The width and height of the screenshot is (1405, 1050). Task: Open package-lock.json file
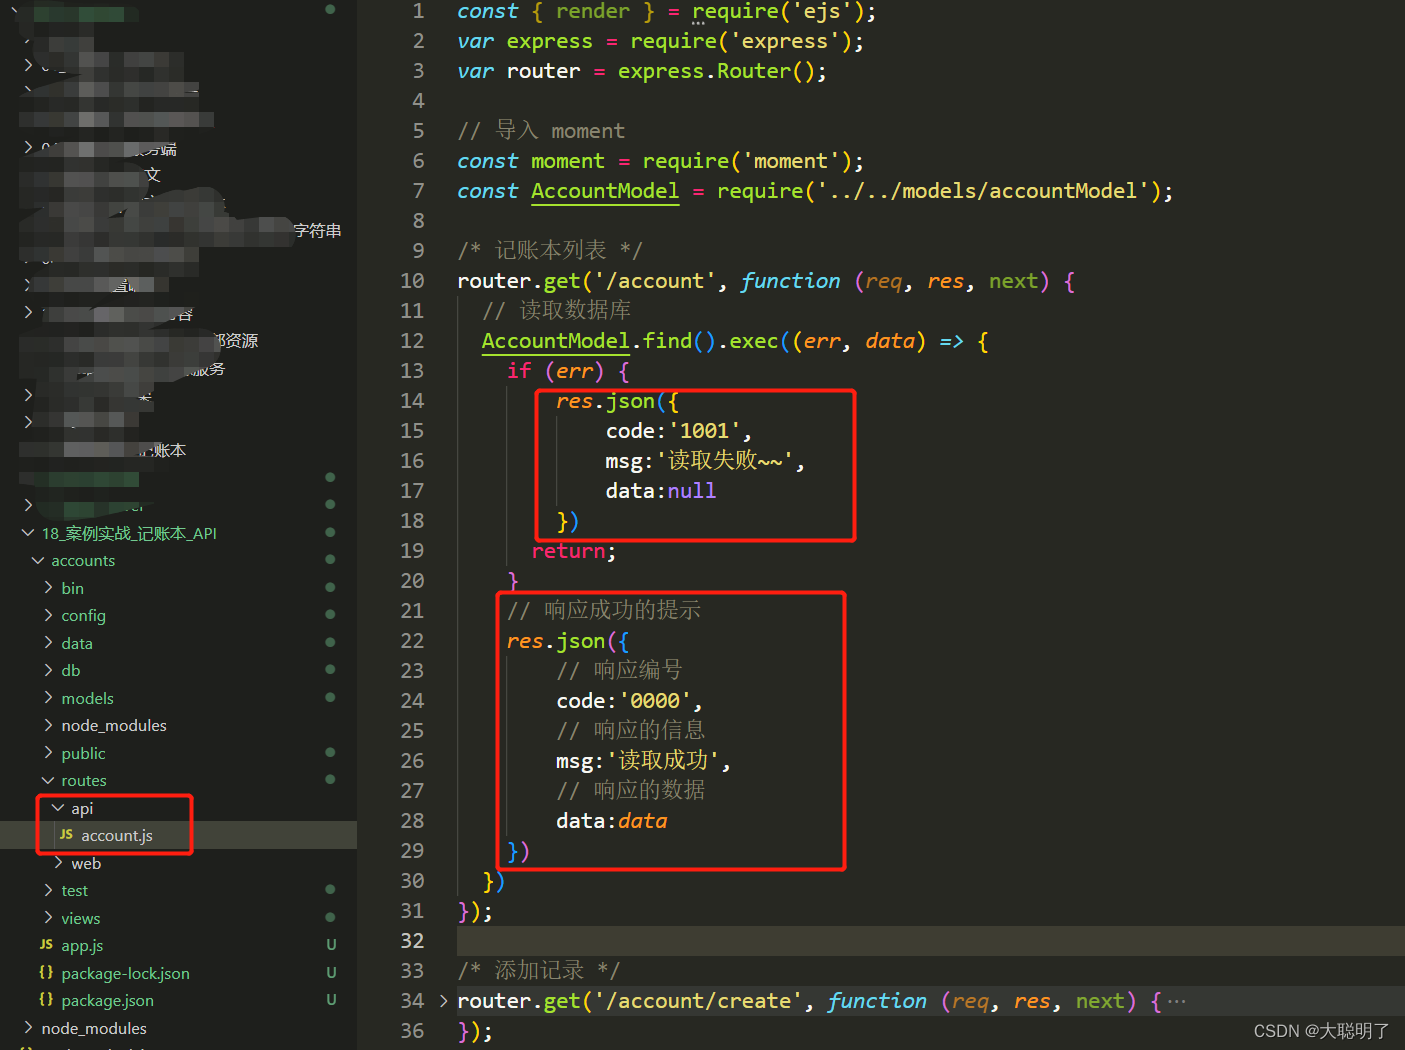(125, 973)
